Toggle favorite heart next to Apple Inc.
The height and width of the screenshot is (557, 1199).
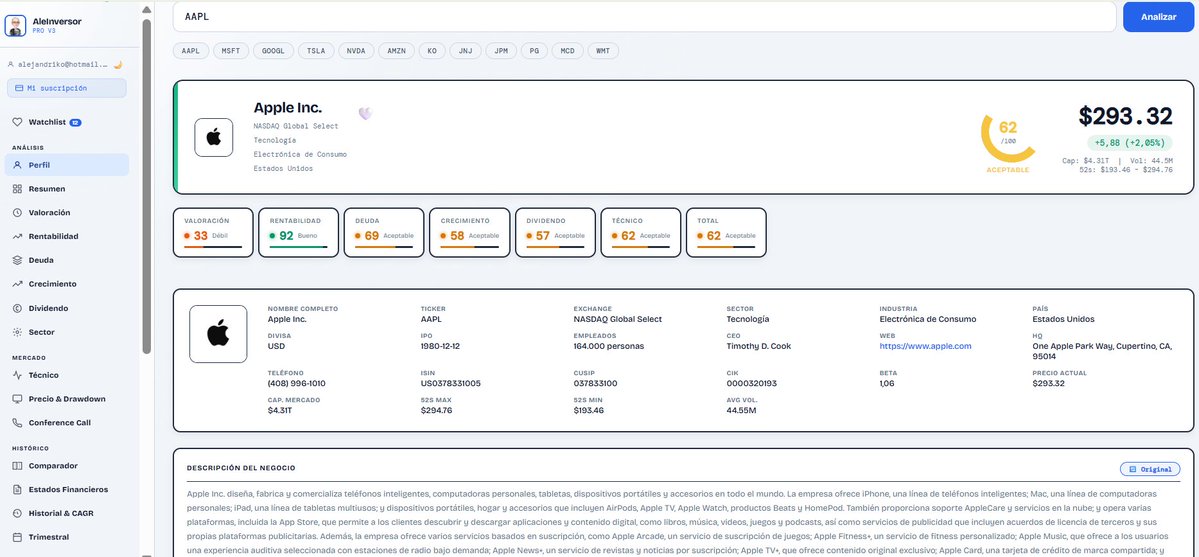366,113
